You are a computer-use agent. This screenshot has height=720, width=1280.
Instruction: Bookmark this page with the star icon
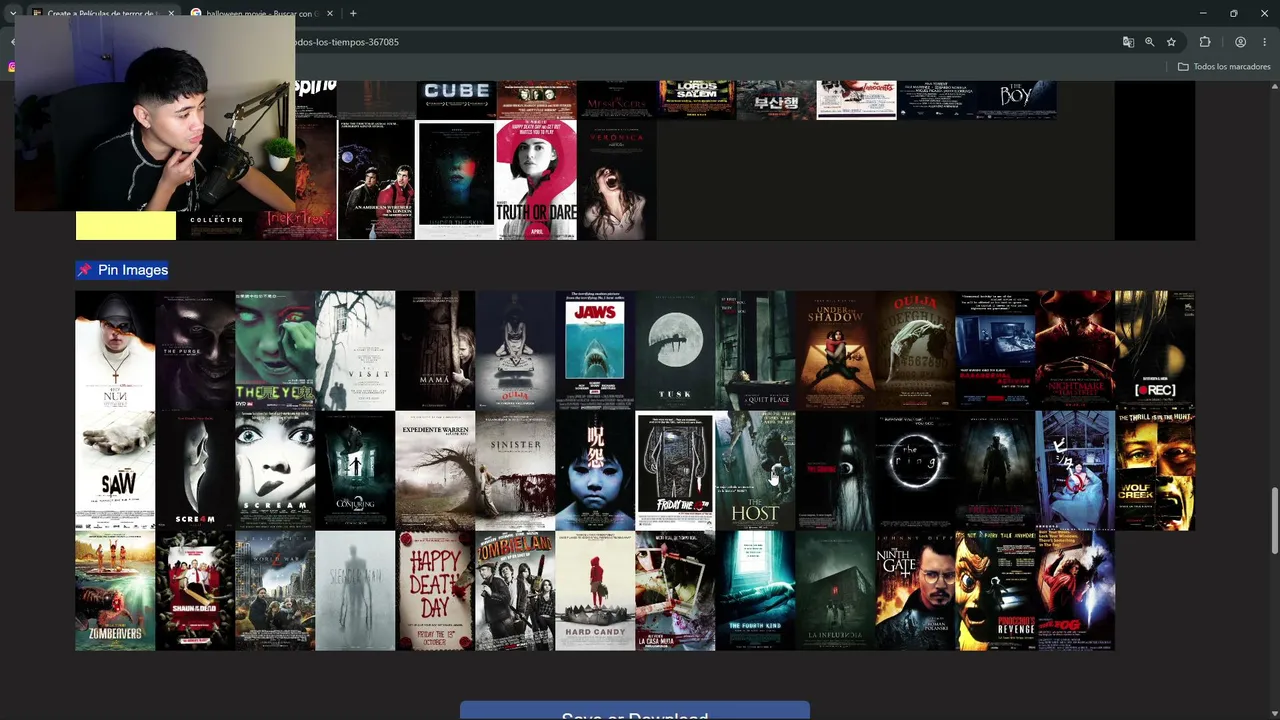[x=1171, y=42]
